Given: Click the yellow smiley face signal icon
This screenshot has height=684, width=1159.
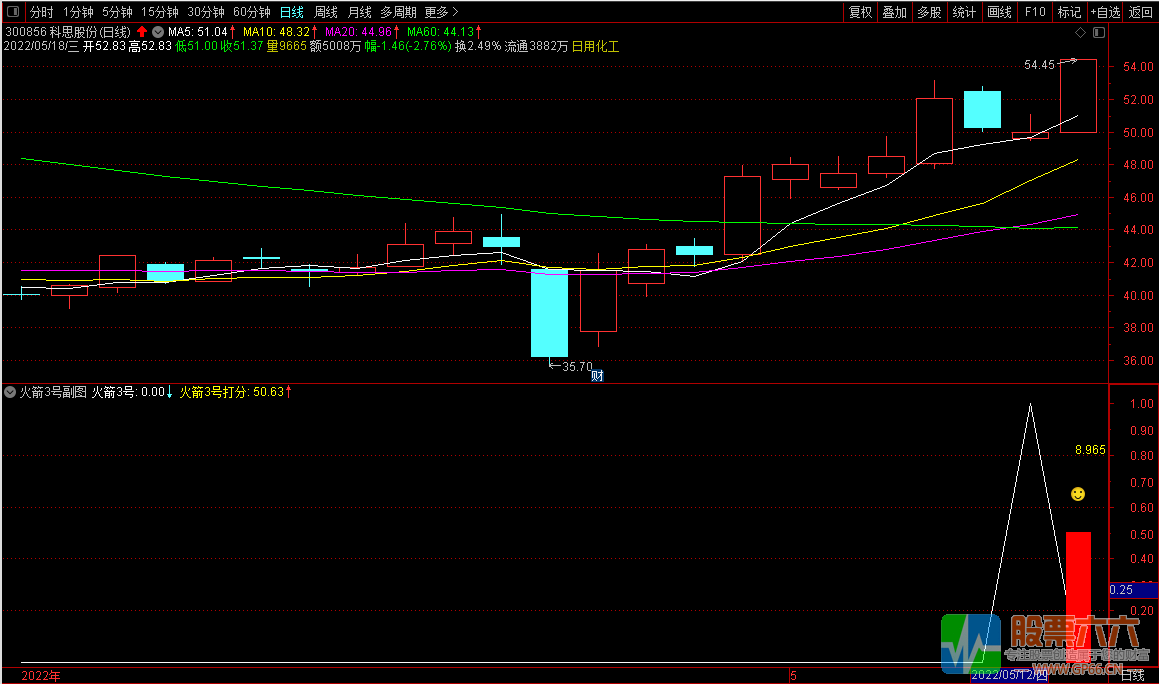Looking at the screenshot, I should pyautogui.click(x=1078, y=494).
